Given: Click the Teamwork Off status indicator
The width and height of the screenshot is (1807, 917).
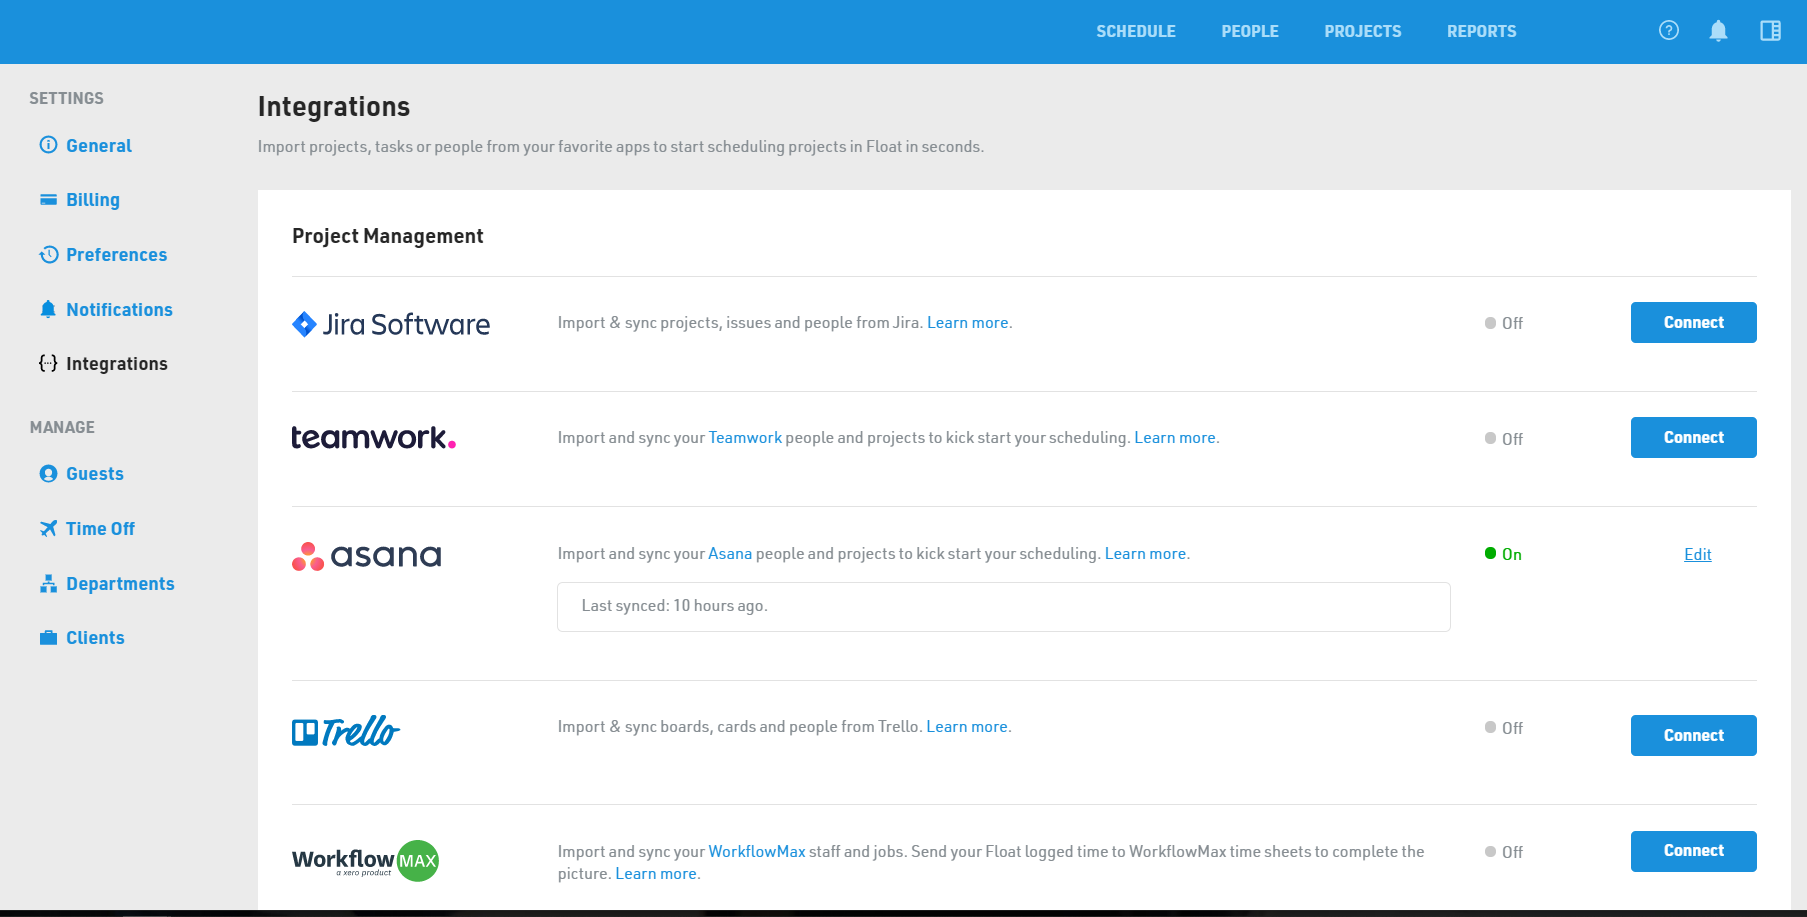Looking at the screenshot, I should click(1504, 439).
